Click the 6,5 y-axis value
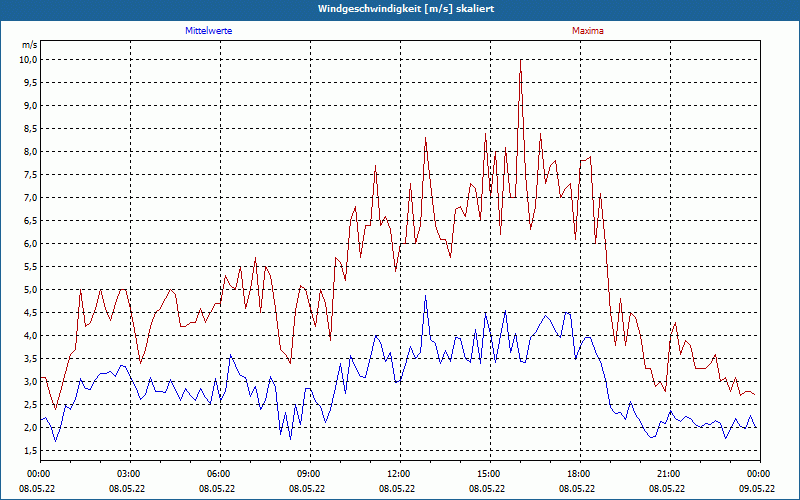 point(31,220)
